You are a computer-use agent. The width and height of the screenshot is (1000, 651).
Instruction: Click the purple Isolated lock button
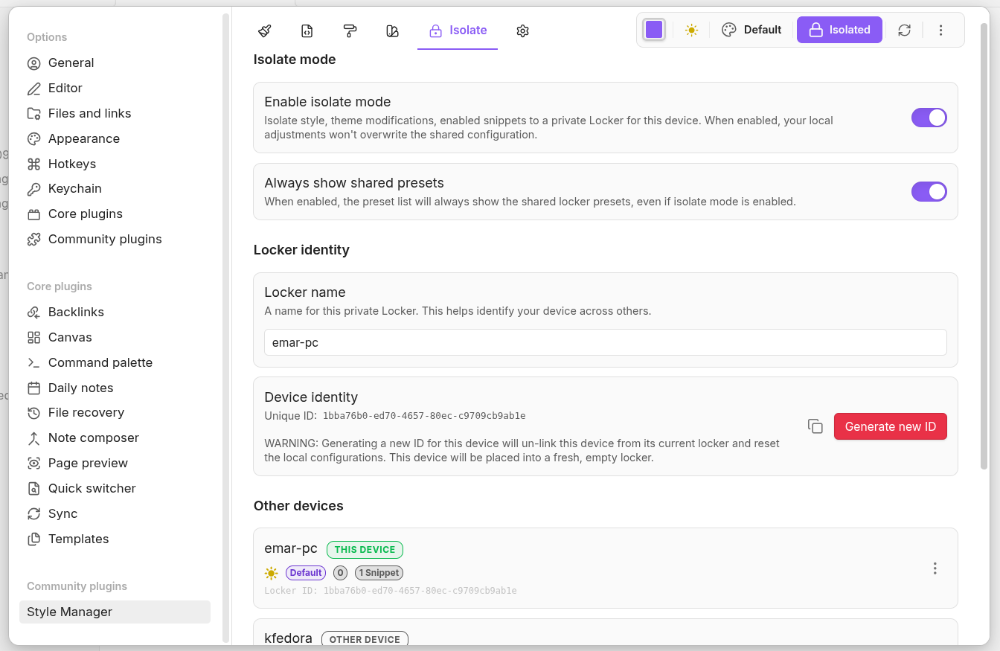[839, 30]
